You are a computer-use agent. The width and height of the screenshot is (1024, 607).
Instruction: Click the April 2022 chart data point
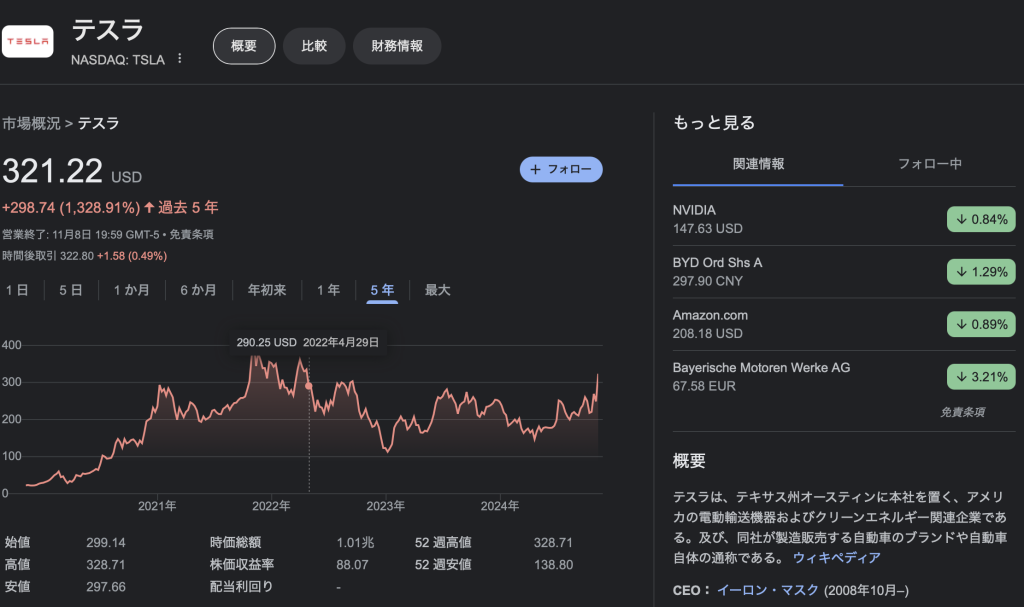click(308, 385)
